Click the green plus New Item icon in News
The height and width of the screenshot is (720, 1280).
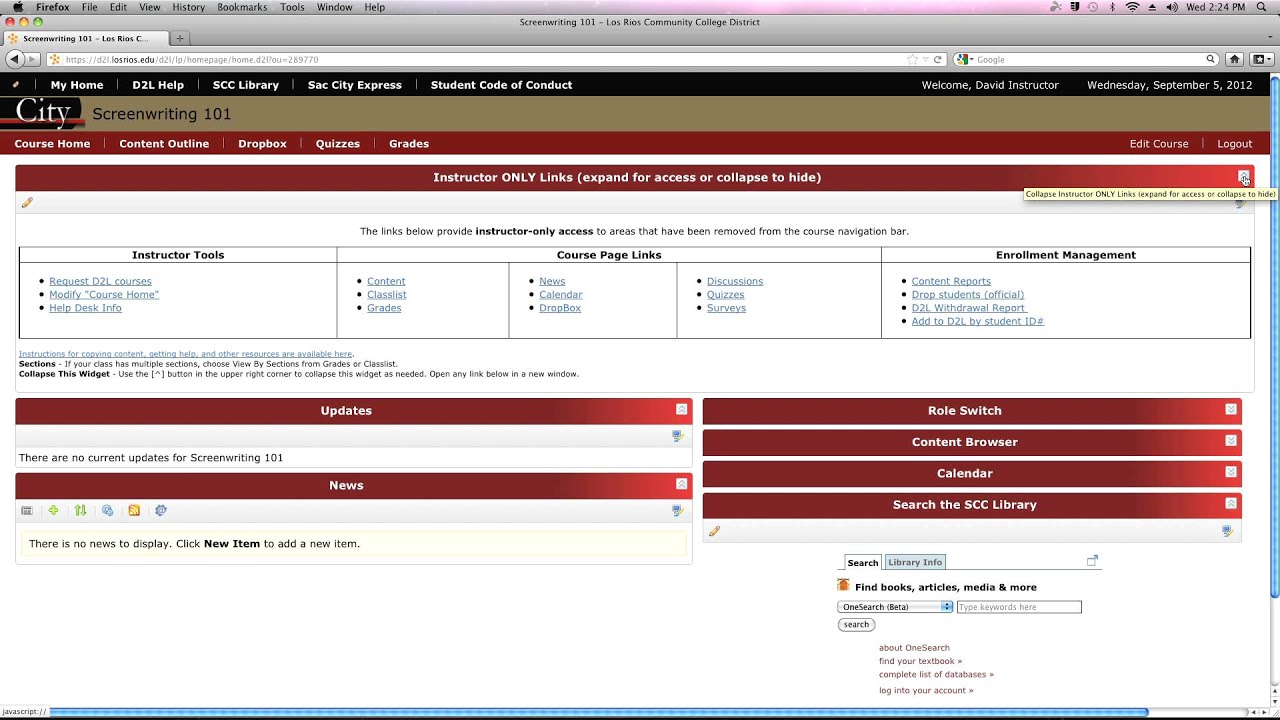pos(53,510)
